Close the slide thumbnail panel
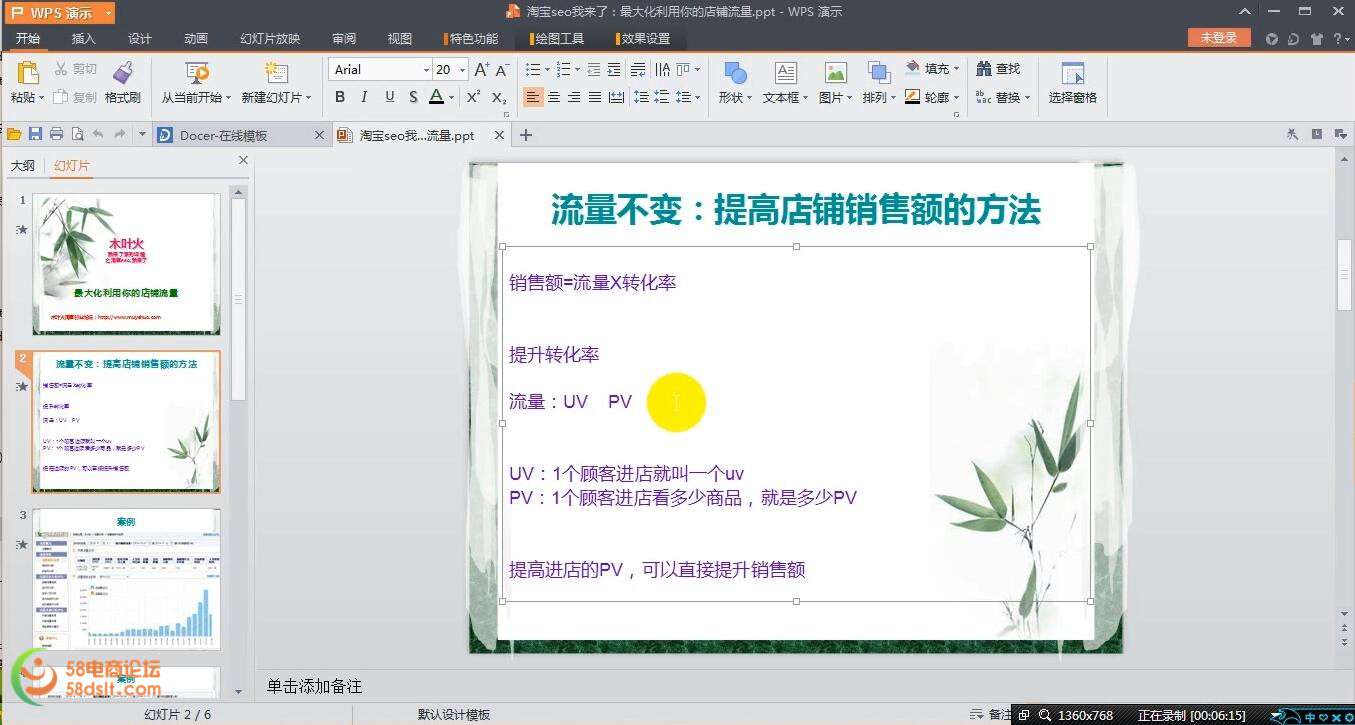The image size is (1355, 725). click(243, 160)
